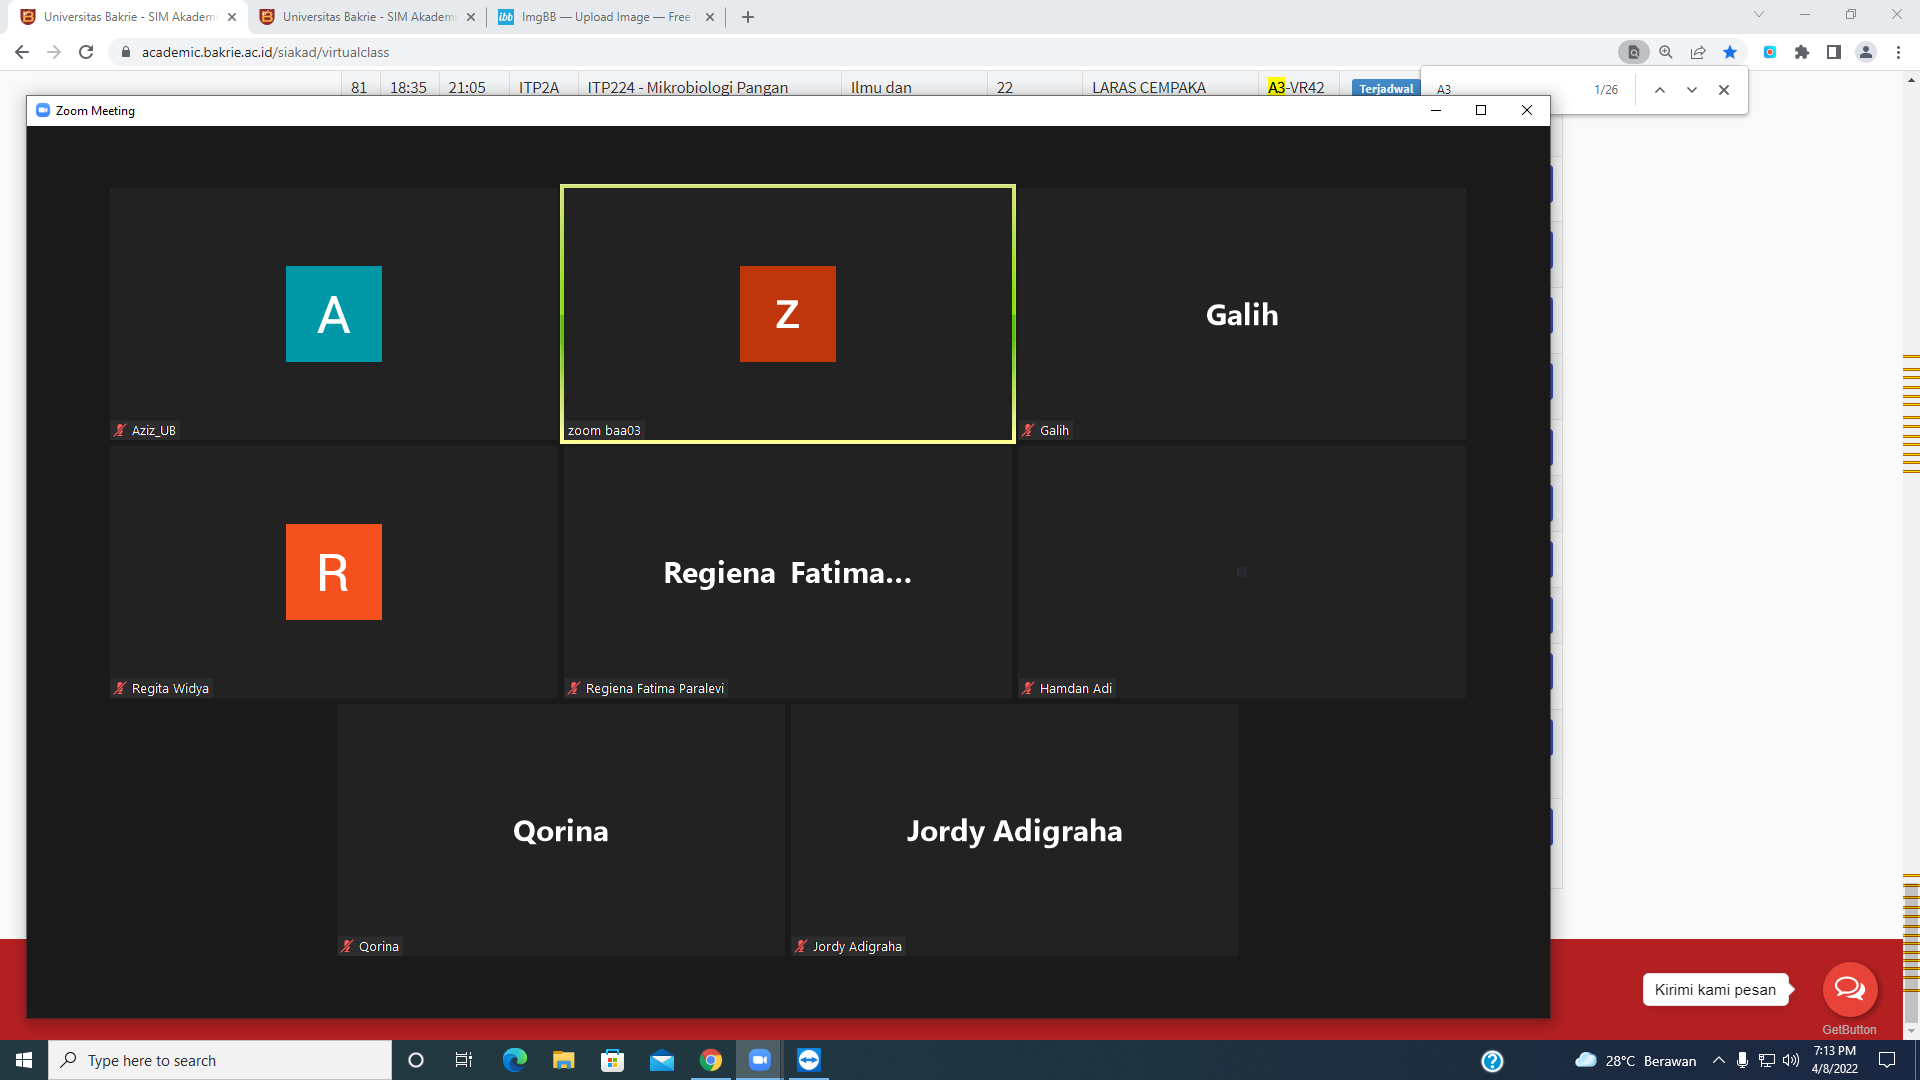The height and width of the screenshot is (1080, 1920).
Task: Click the muted mic icon beside Qorina
Action: [x=347, y=946]
